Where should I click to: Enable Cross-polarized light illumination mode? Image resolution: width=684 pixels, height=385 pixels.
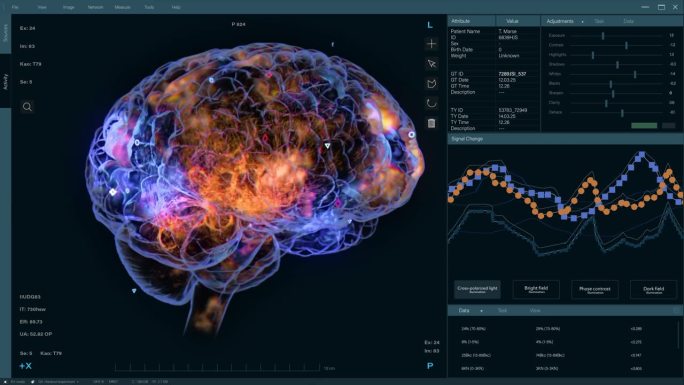click(477, 290)
